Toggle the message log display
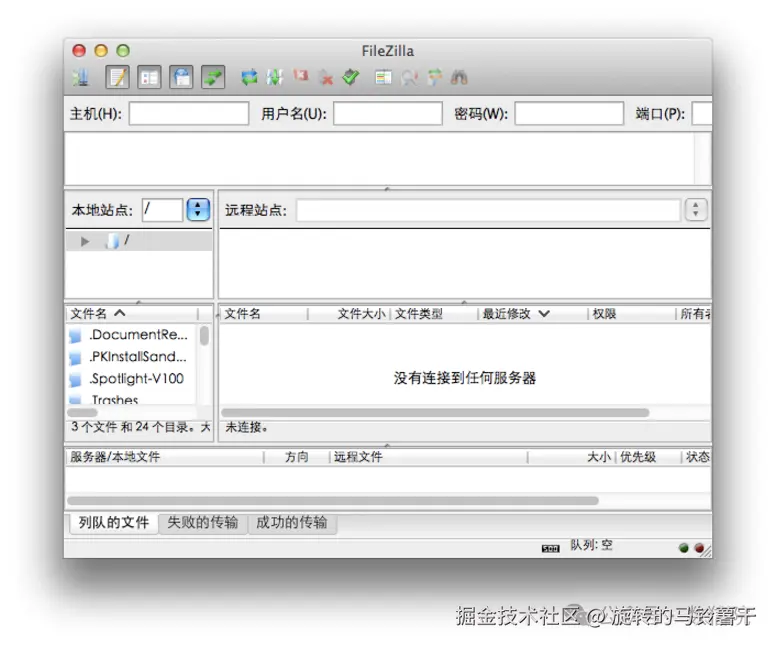Viewport: 775px width, 646px height. [118, 77]
